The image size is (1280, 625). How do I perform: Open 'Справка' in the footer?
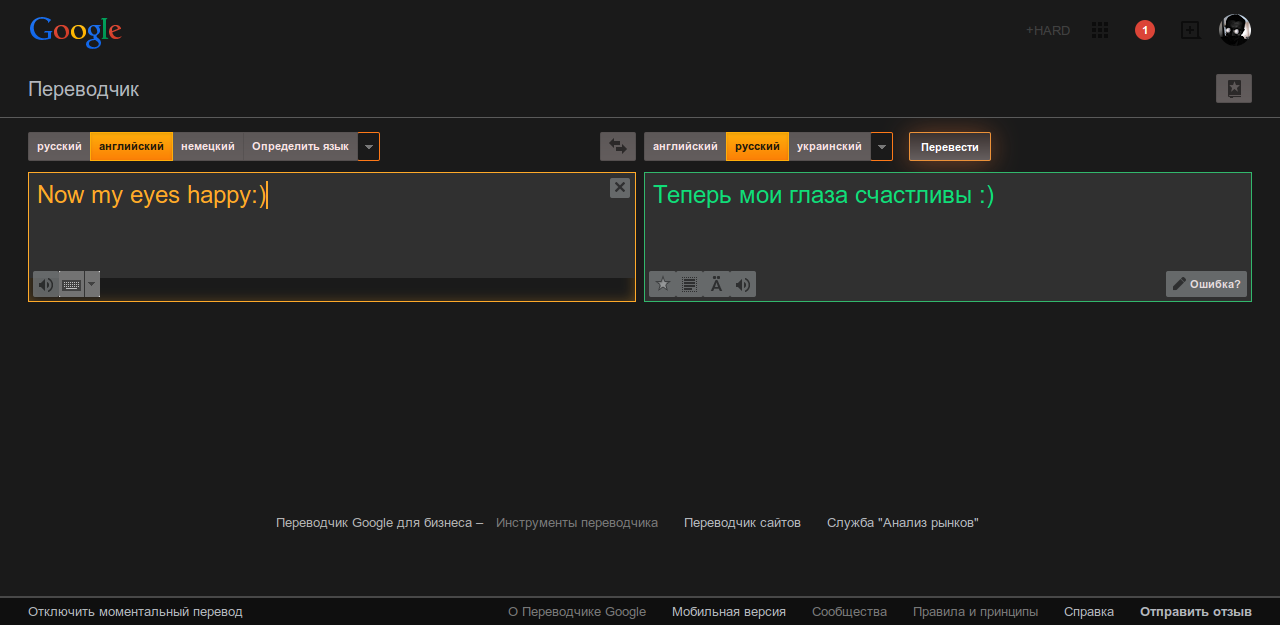pyautogui.click(x=1089, y=611)
